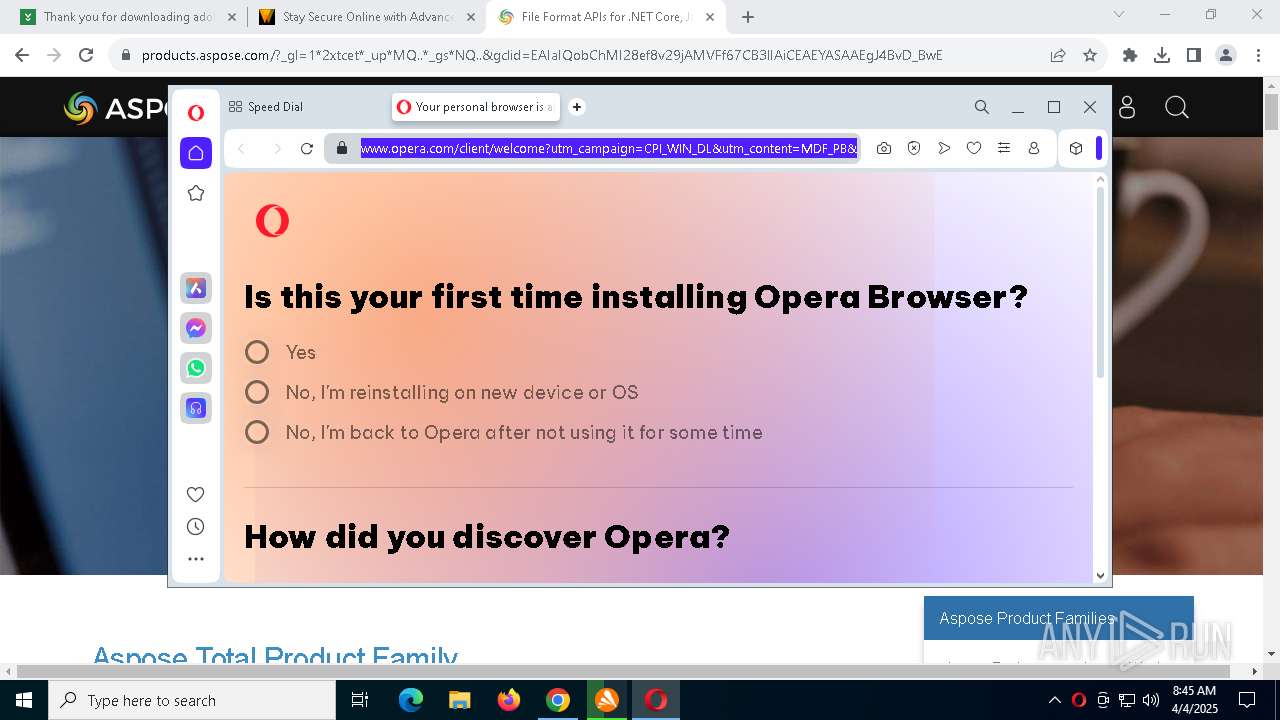Screen dimensions: 1280x720
Task: Open the Opera send flow arrow icon
Action: (x=944, y=148)
